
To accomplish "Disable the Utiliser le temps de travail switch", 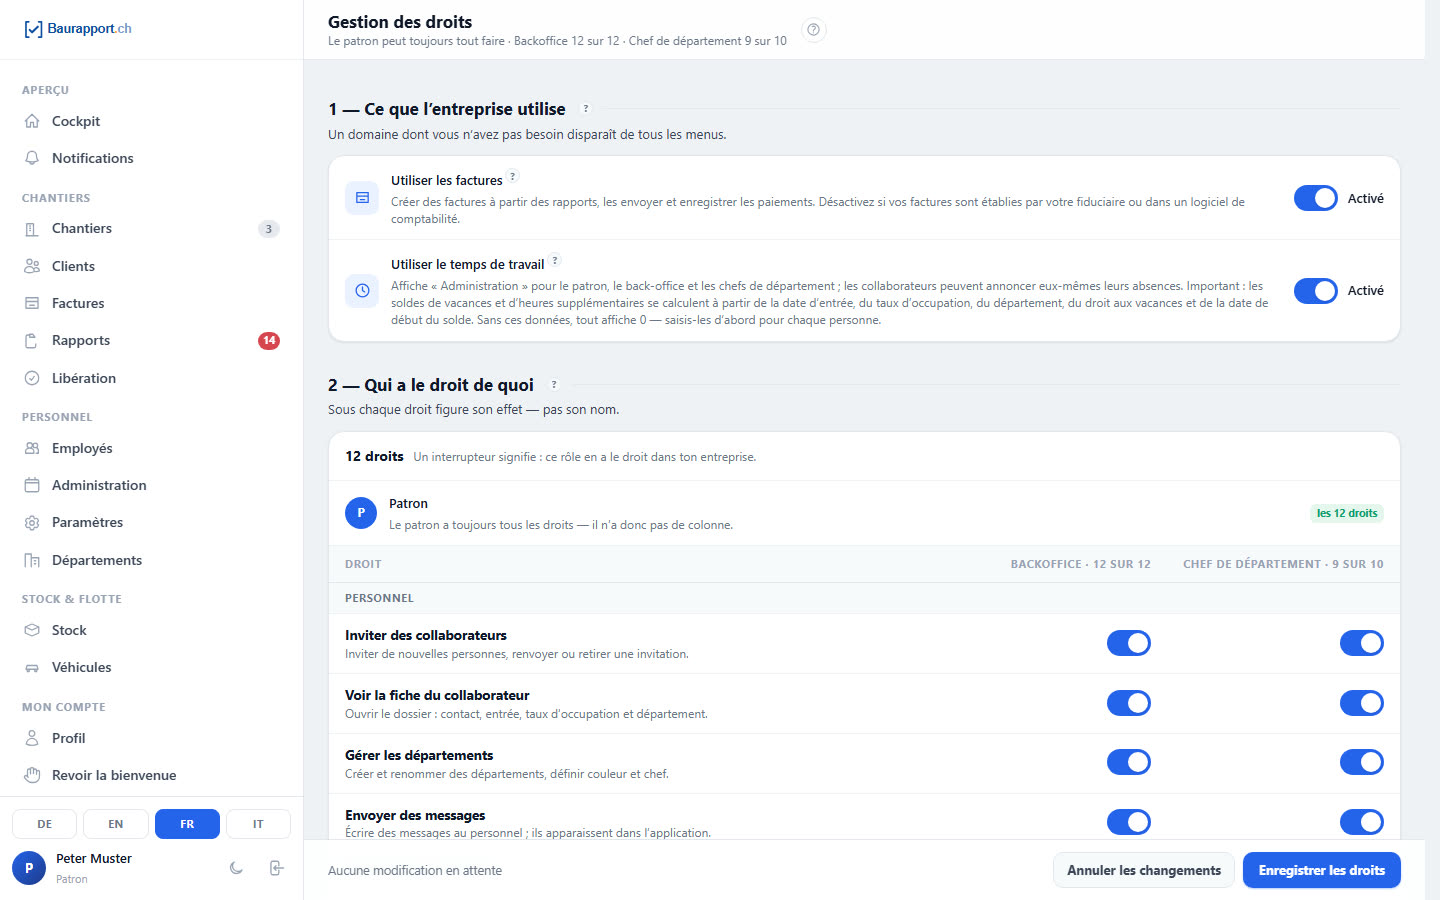I will pos(1316,290).
